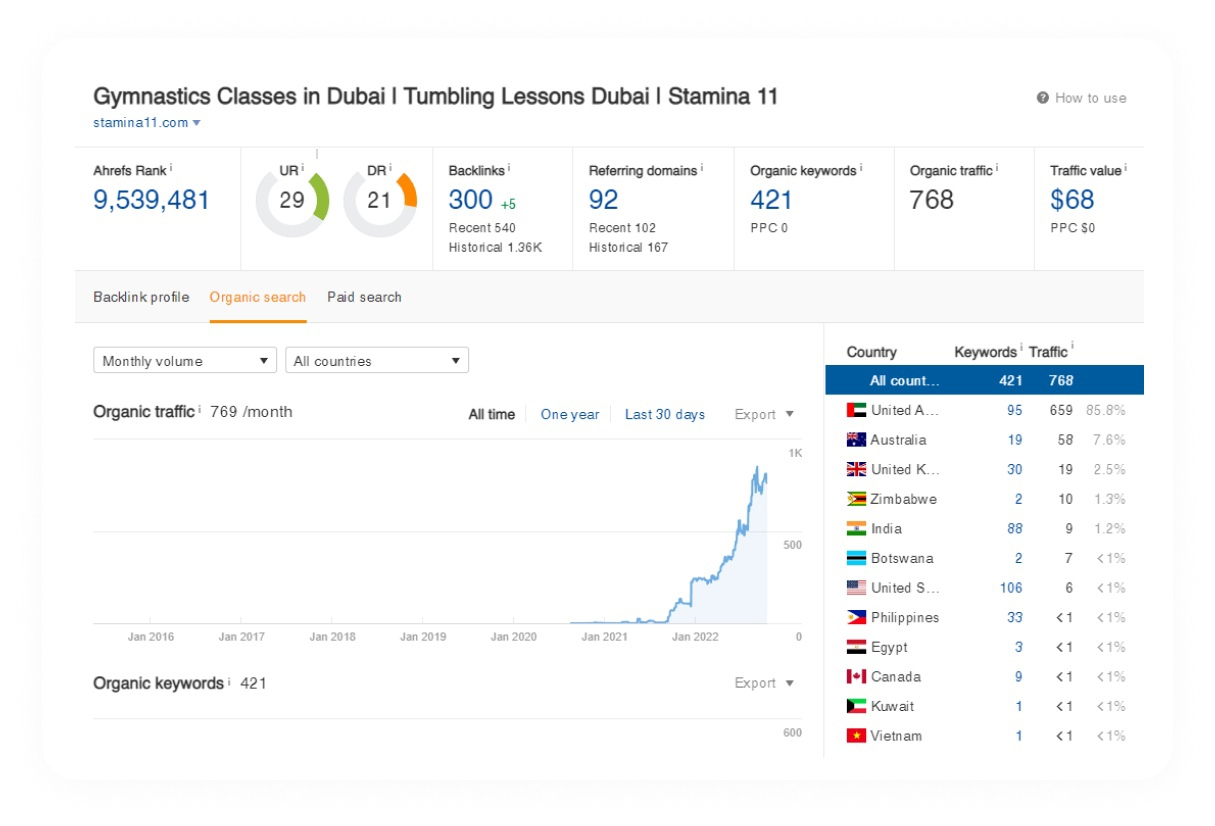The height and width of the screenshot is (826, 1215).
Task: Click the Referring domains count 92
Action: pos(604,200)
